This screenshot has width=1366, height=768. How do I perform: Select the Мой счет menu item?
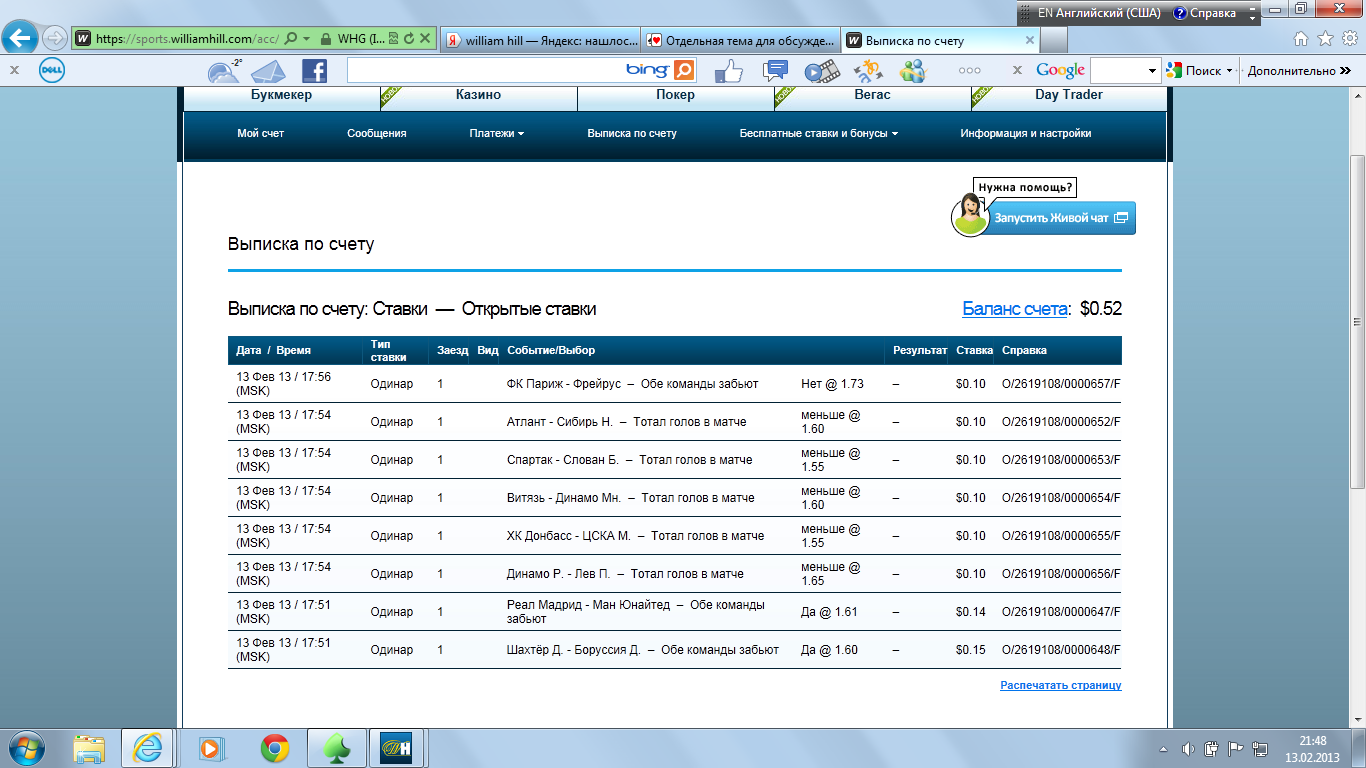click(260, 133)
